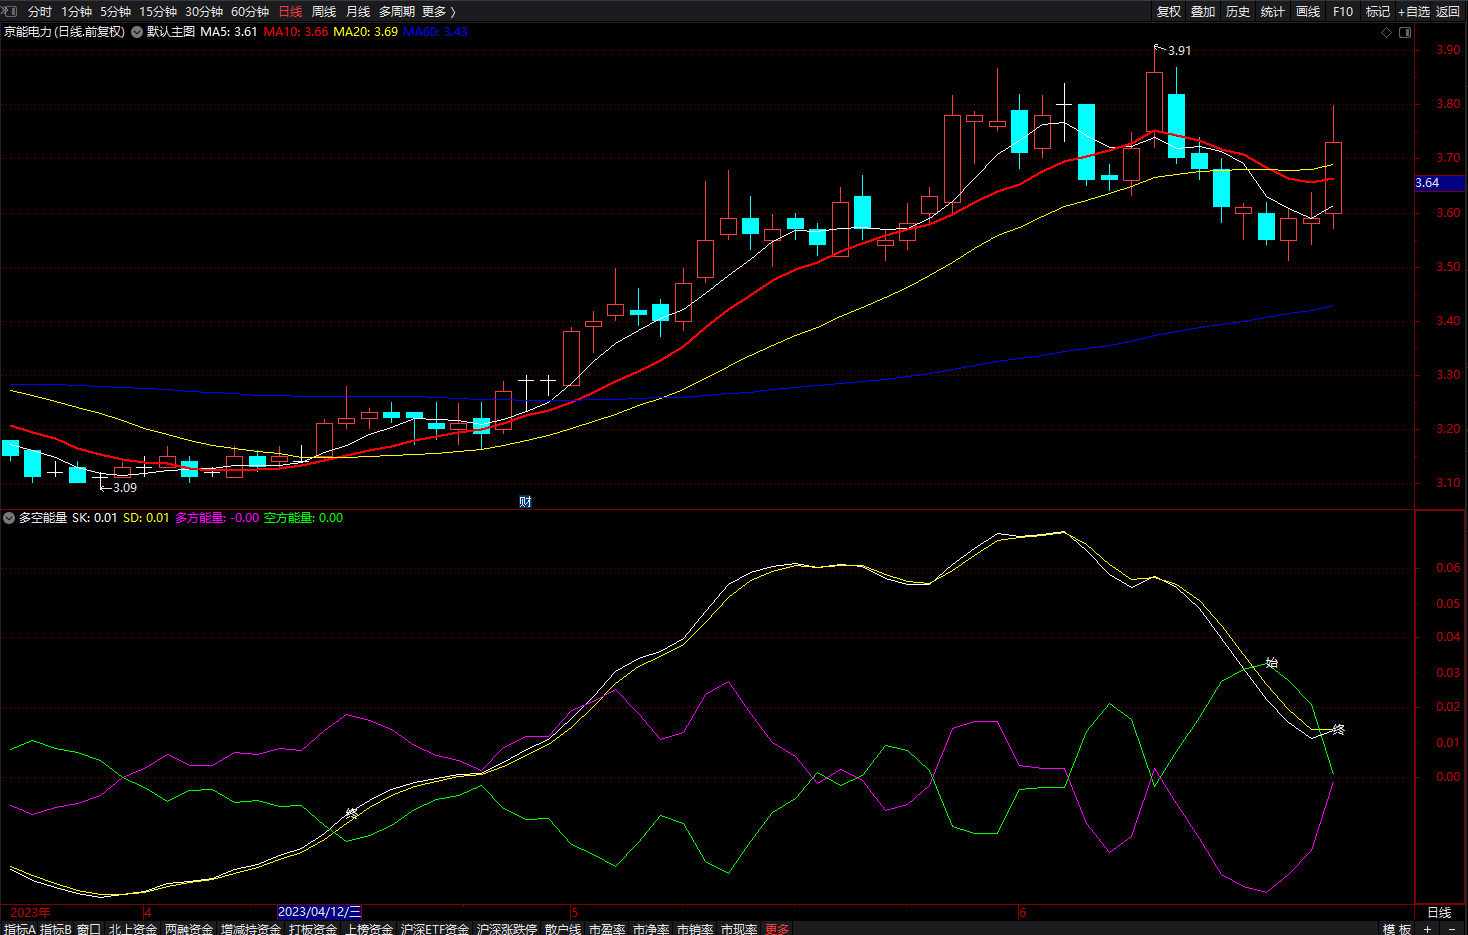Open 市净率 indicator
Image resolution: width=1468 pixels, height=935 pixels.
tap(651, 929)
